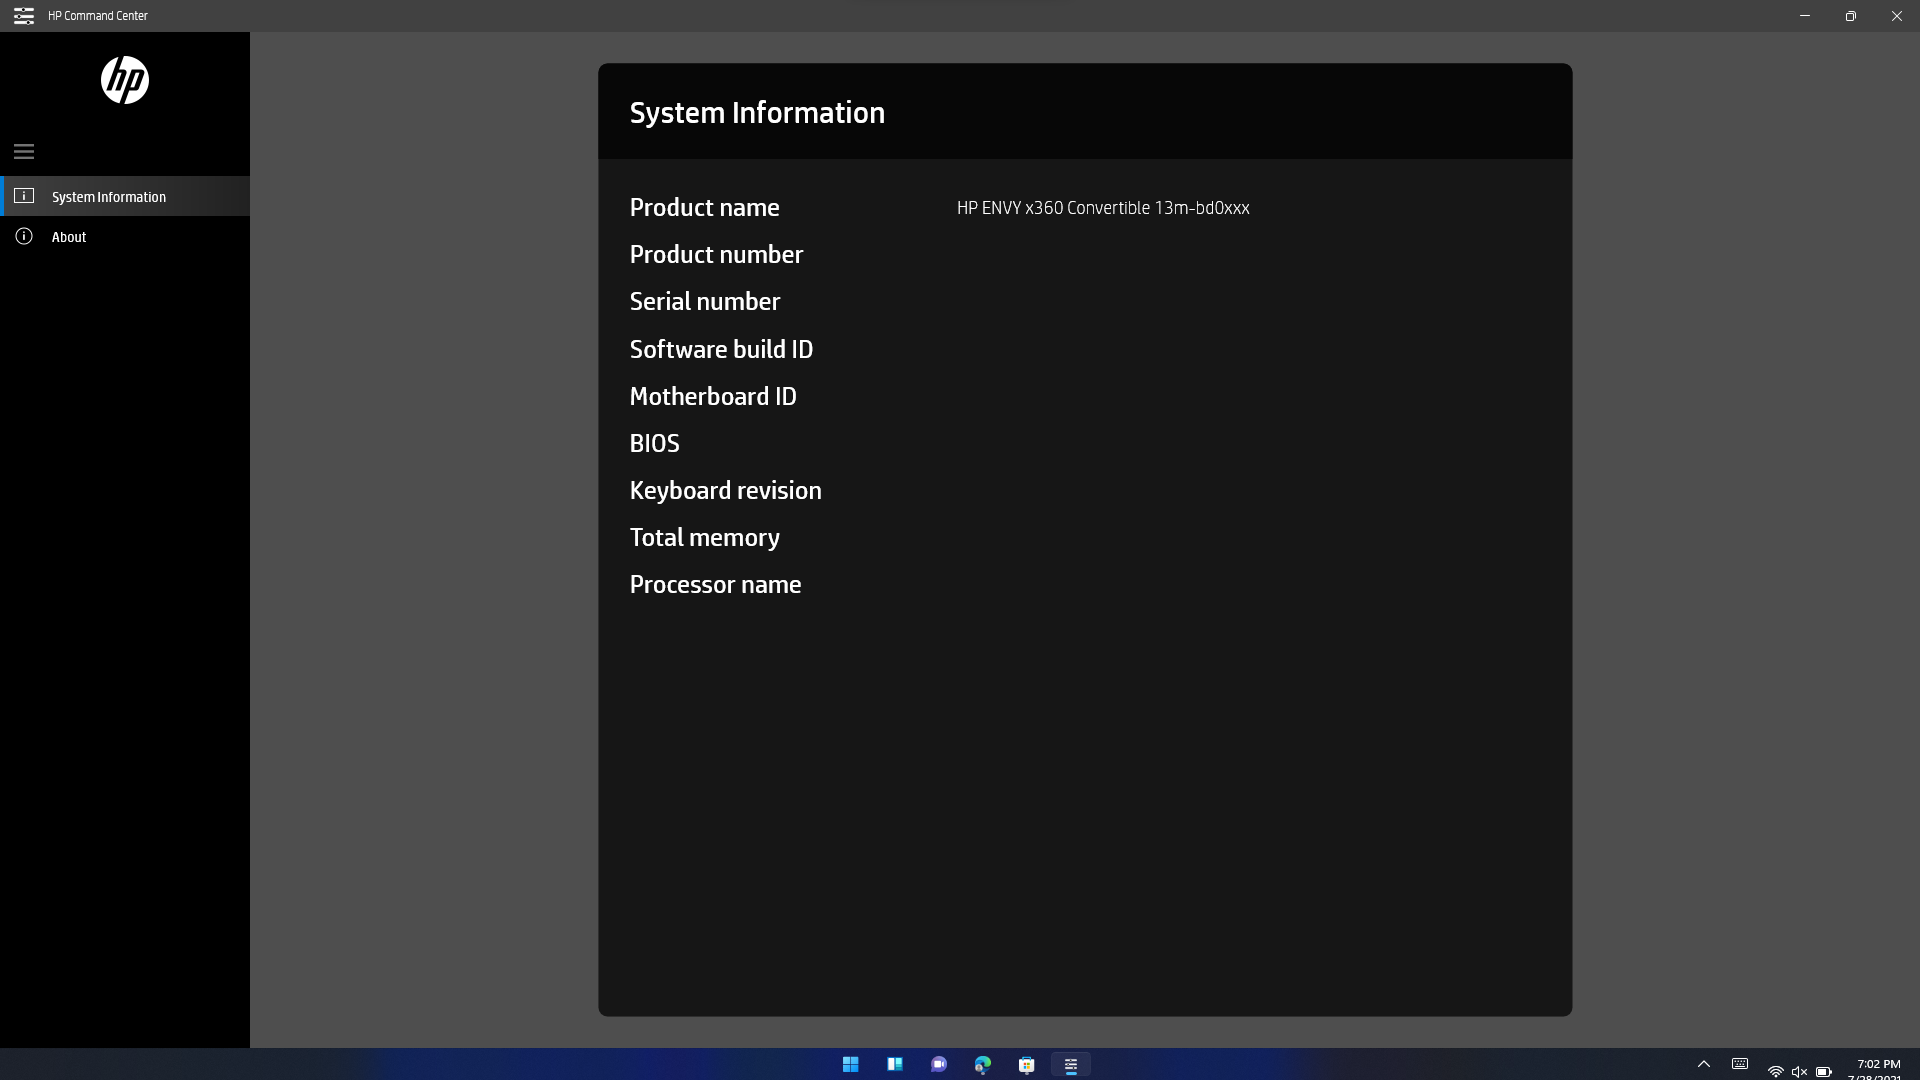Click the About info icon in sidebar
Viewport: 1920px width, 1080px height.
tap(23, 236)
